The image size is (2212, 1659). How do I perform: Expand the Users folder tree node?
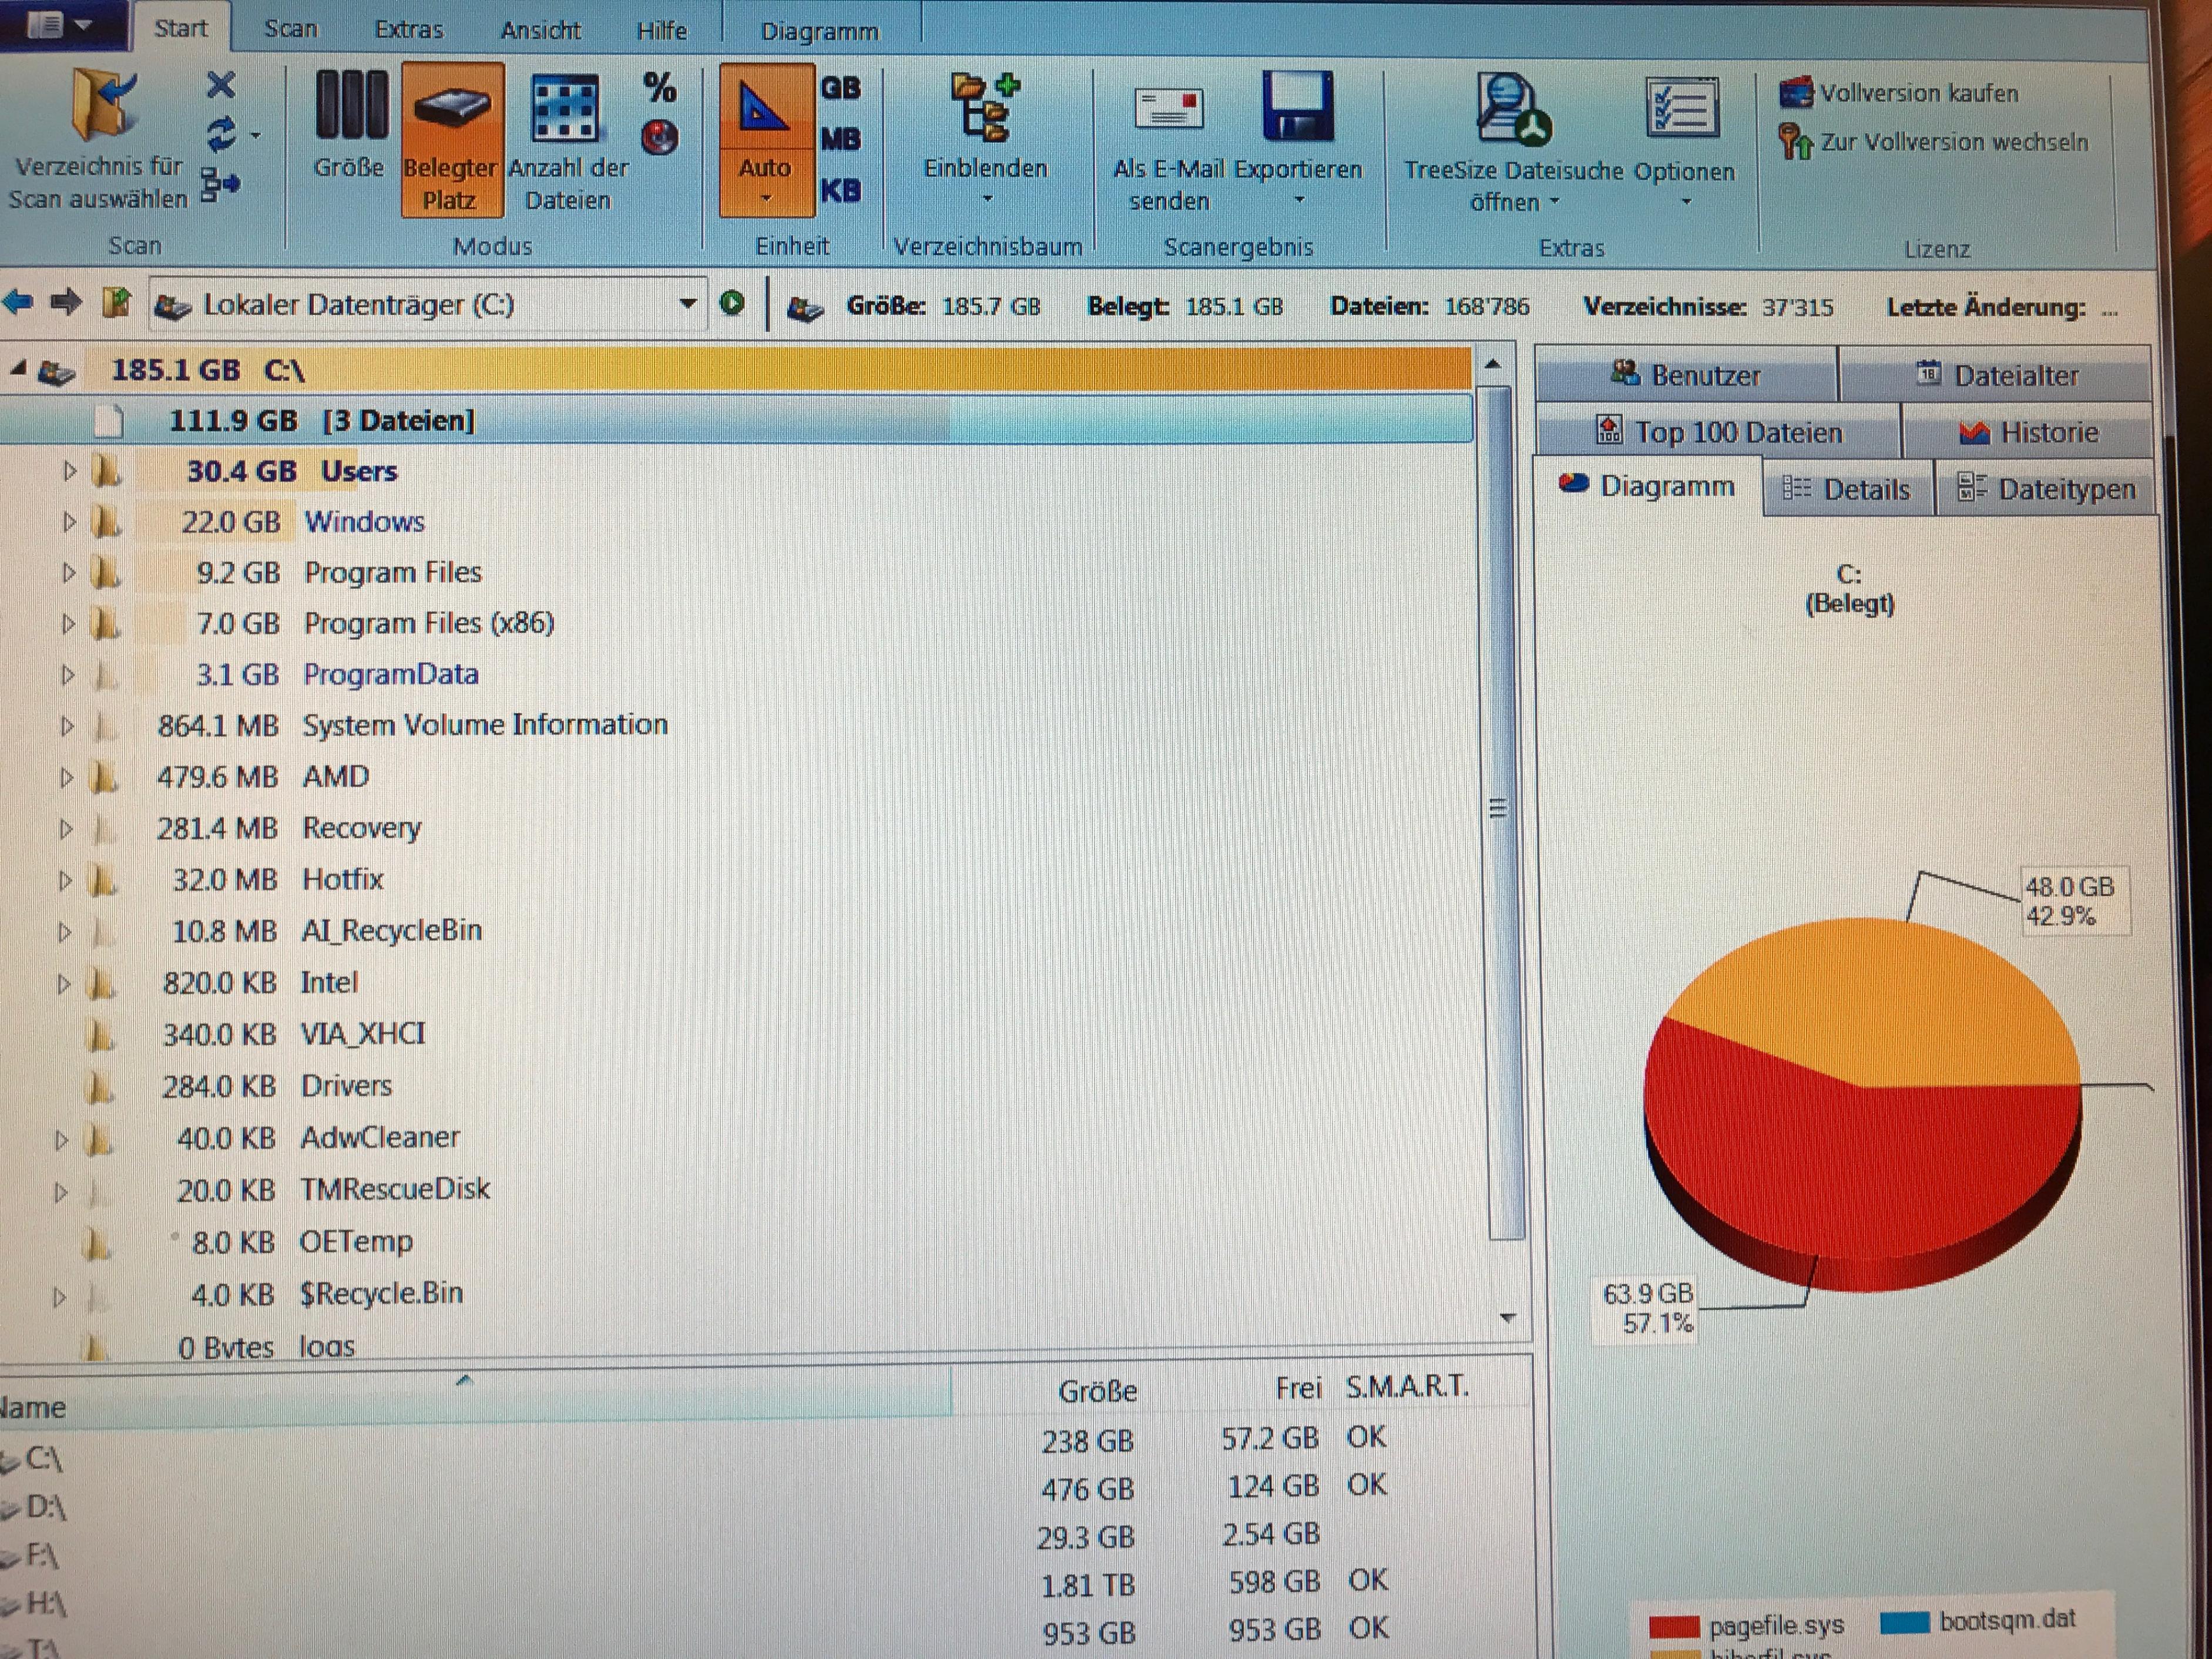pos(69,471)
